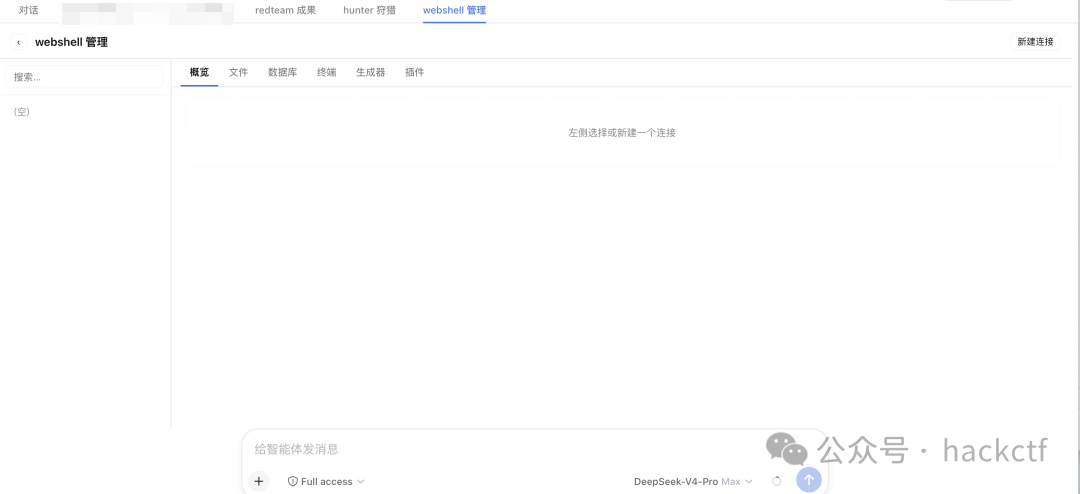Open the Full access permission dropdown
1080x494 pixels.
pyautogui.click(x=326, y=482)
